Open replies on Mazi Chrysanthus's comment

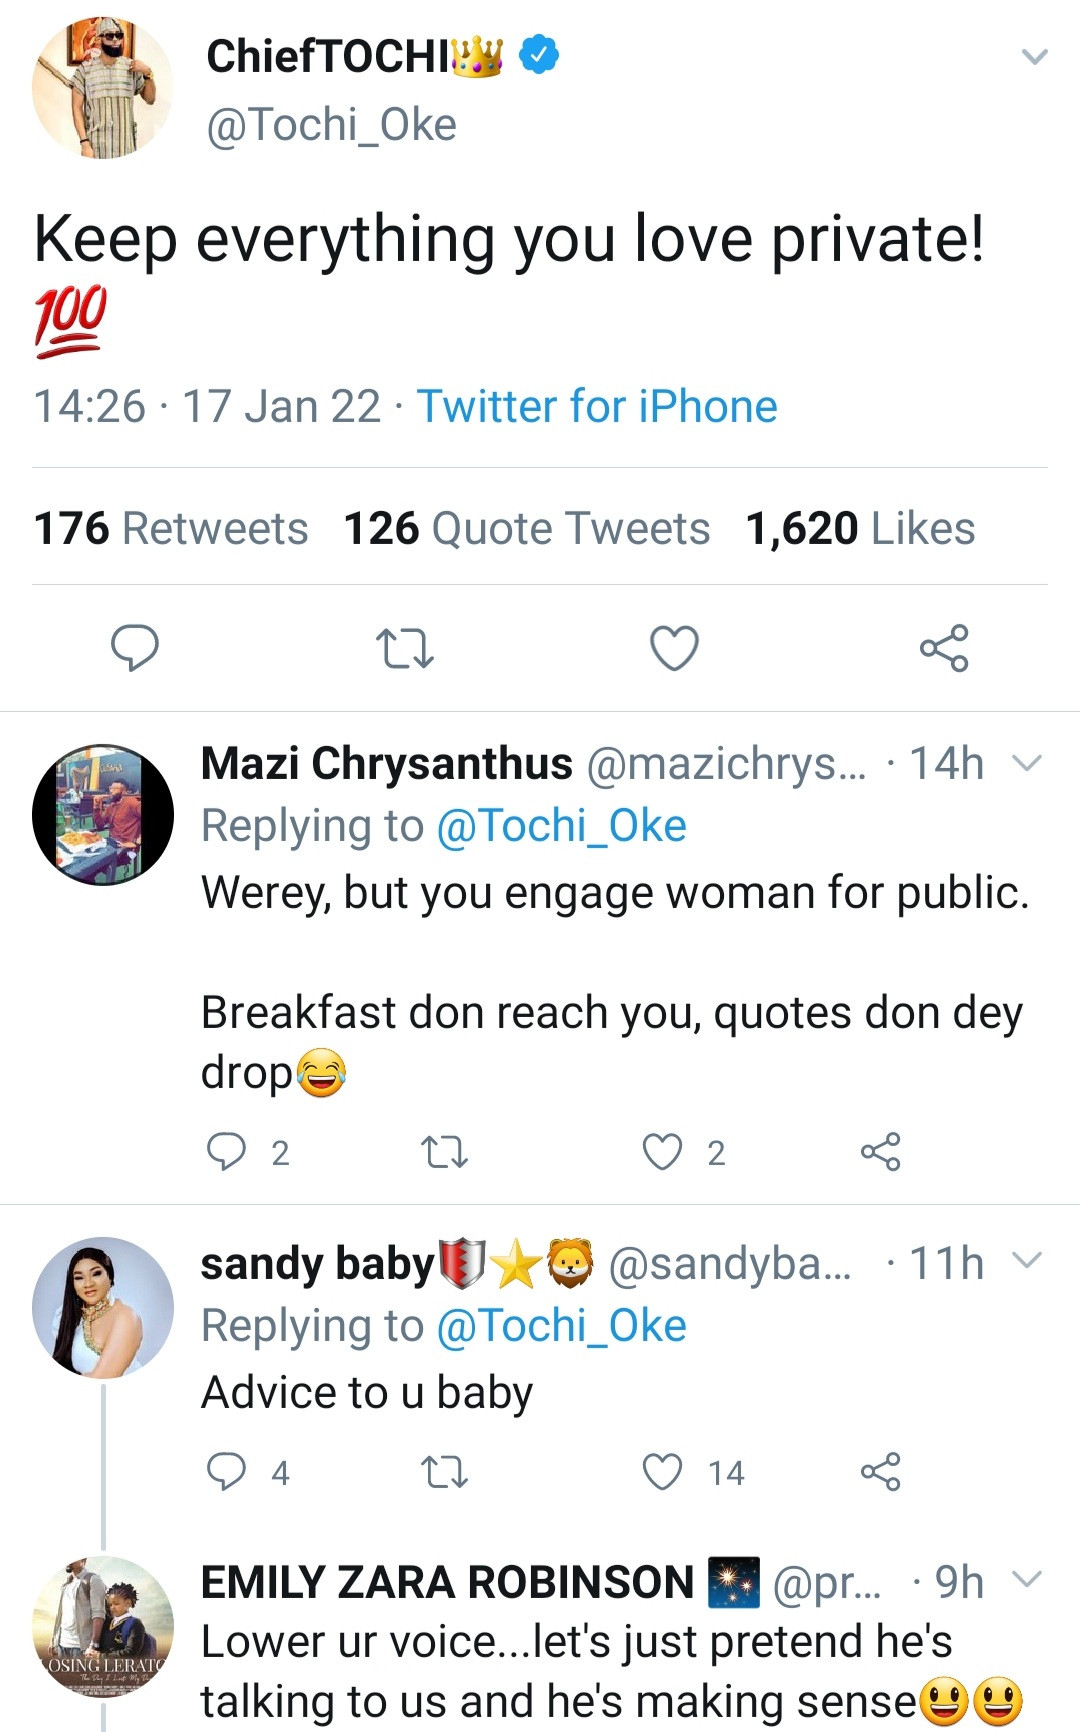[x=226, y=1152]
